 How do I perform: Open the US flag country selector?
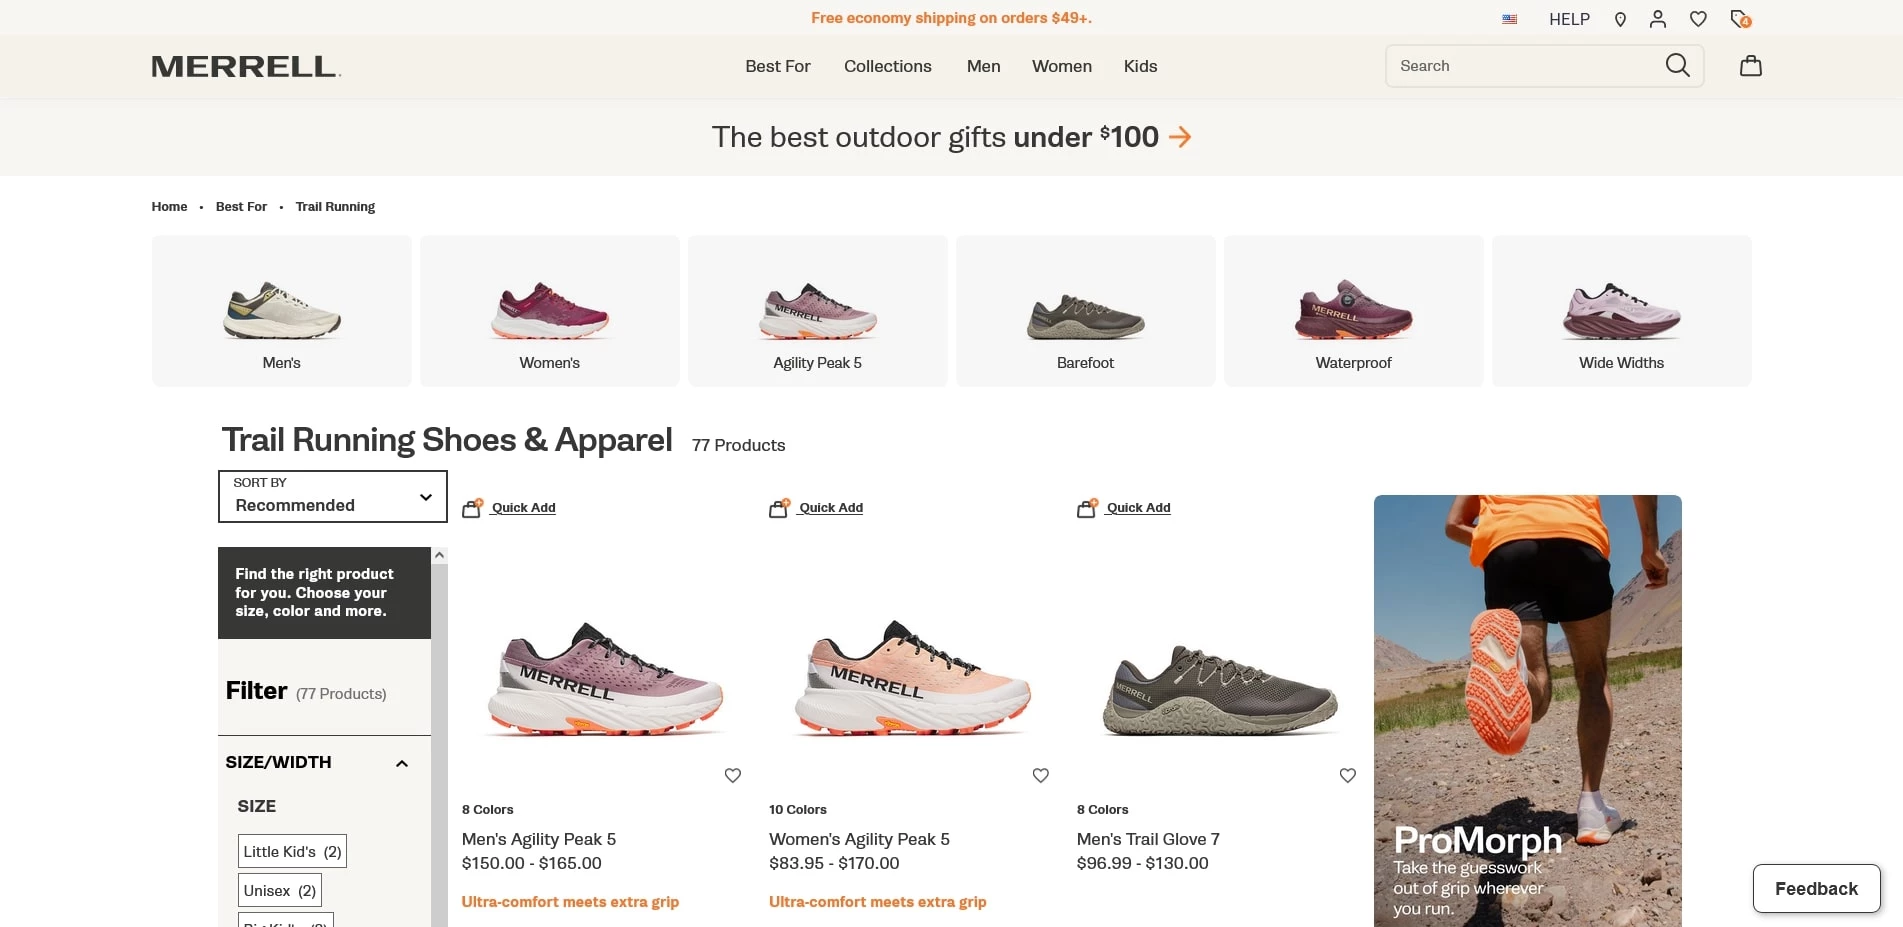tap(1509, 18)
